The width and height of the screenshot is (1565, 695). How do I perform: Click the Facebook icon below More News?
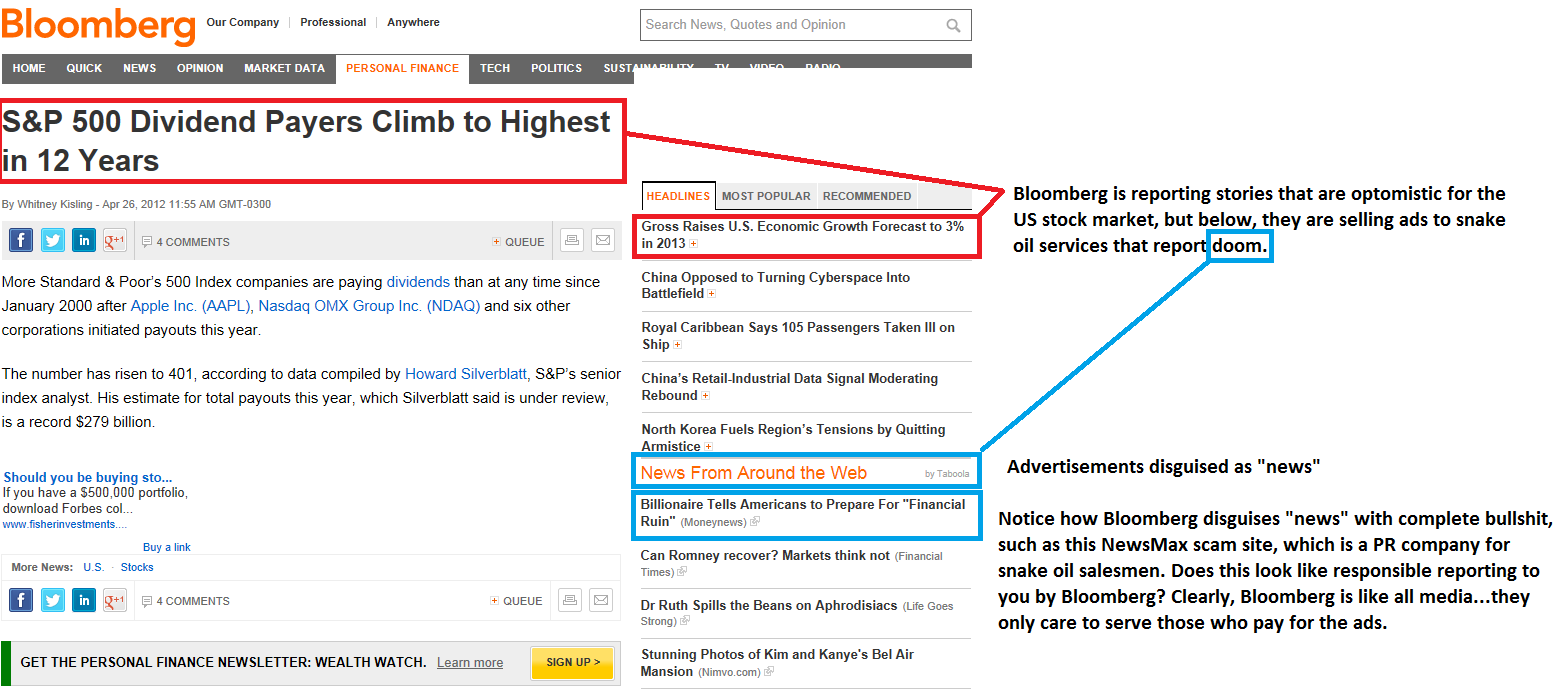(21, 600)
